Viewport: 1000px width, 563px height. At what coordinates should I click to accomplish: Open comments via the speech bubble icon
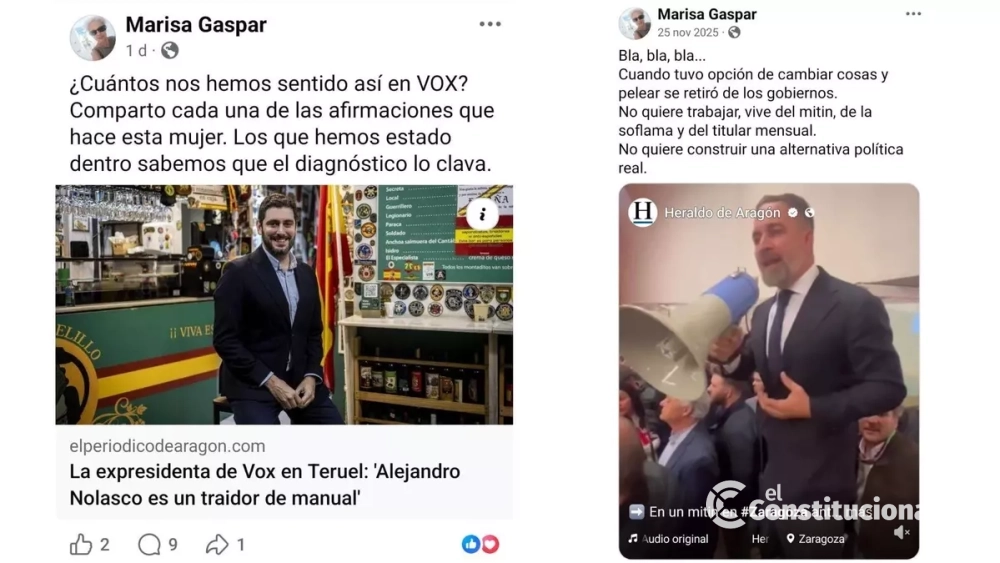(x=149, y=545)
